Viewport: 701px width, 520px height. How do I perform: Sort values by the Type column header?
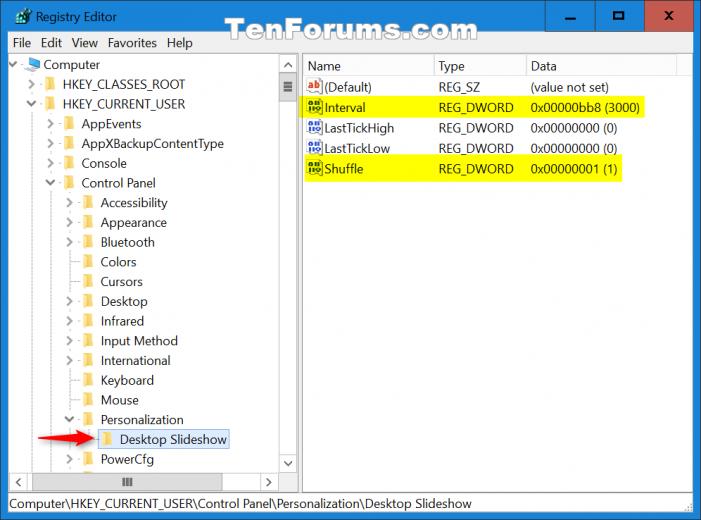[480, 66]
